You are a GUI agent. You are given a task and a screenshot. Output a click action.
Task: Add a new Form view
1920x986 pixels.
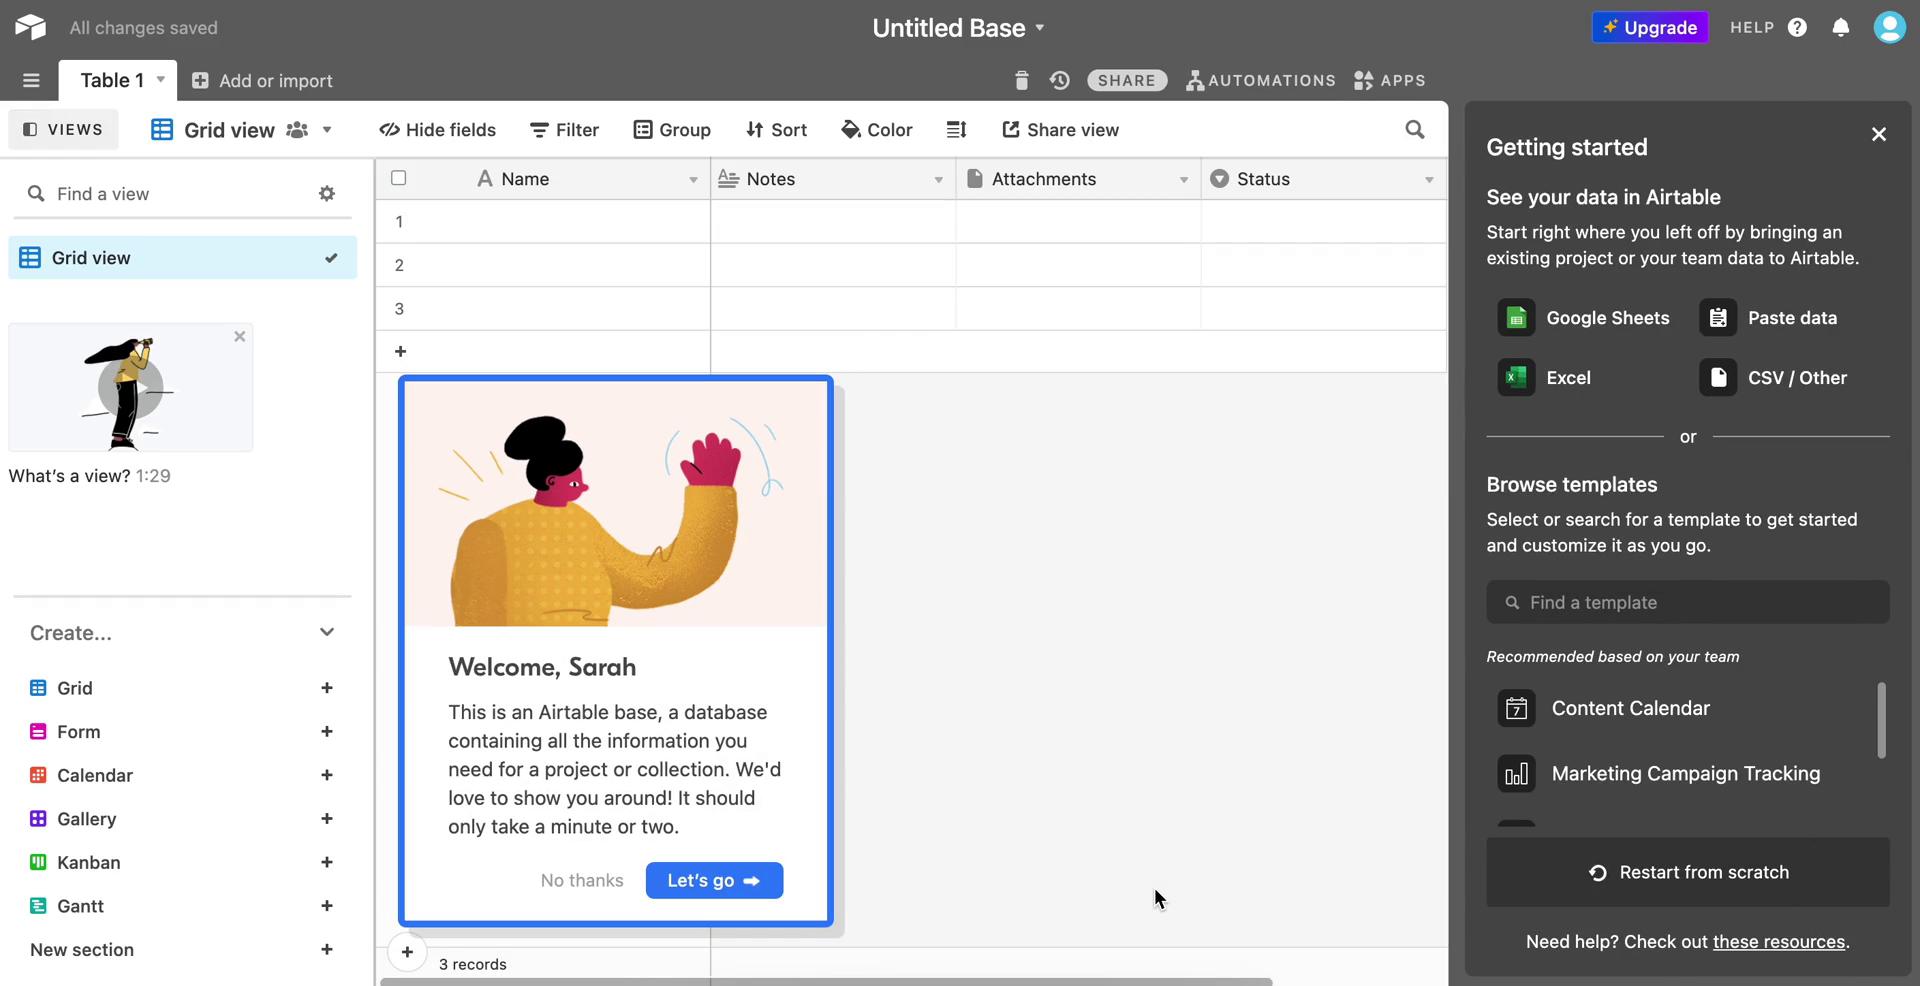326,732
